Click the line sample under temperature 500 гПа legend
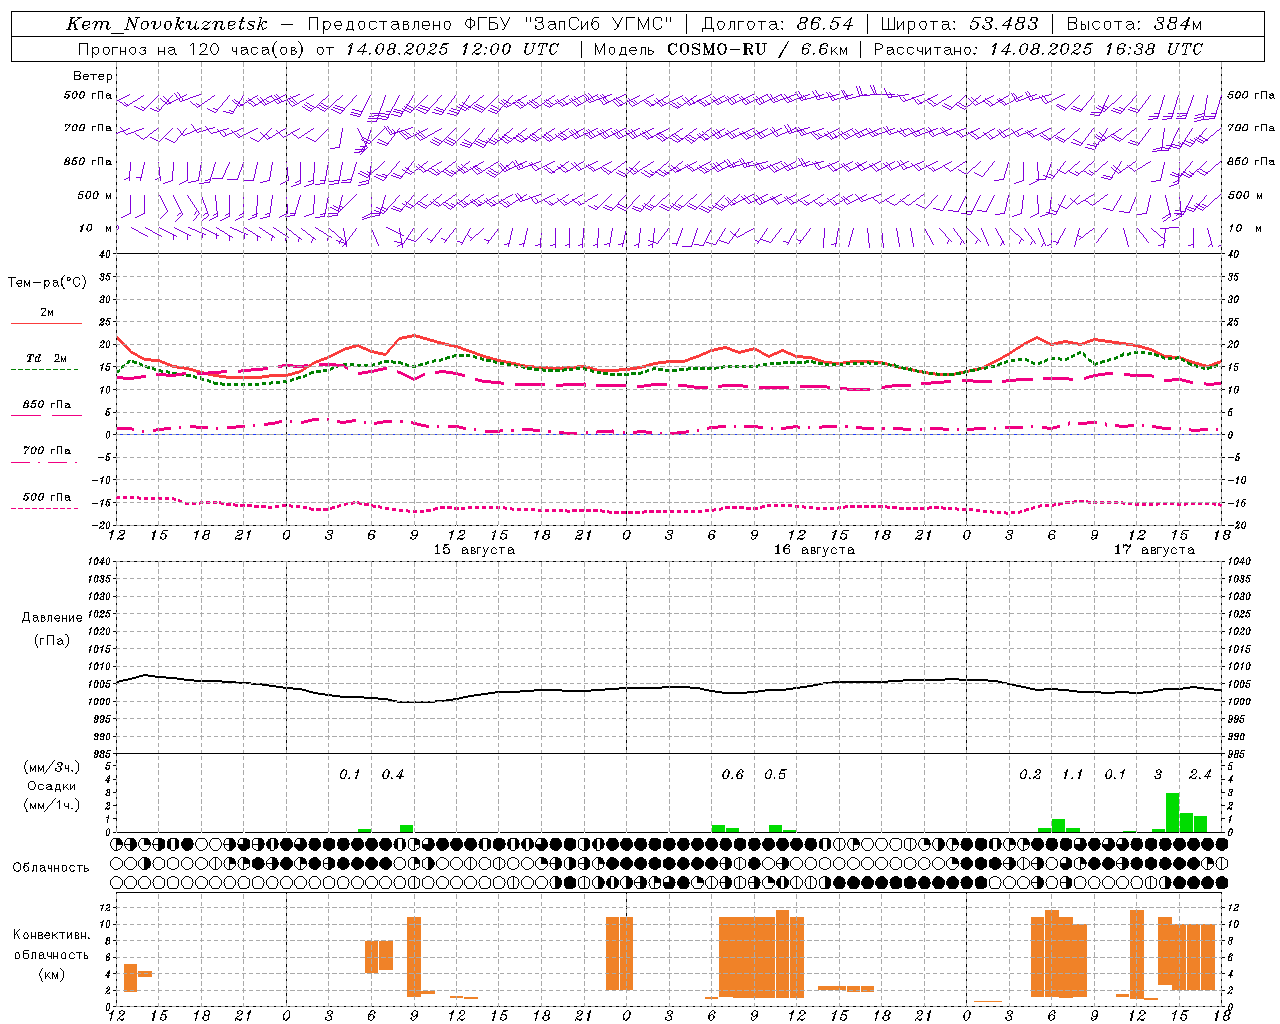1280x1024 pixels. point(46,509)
